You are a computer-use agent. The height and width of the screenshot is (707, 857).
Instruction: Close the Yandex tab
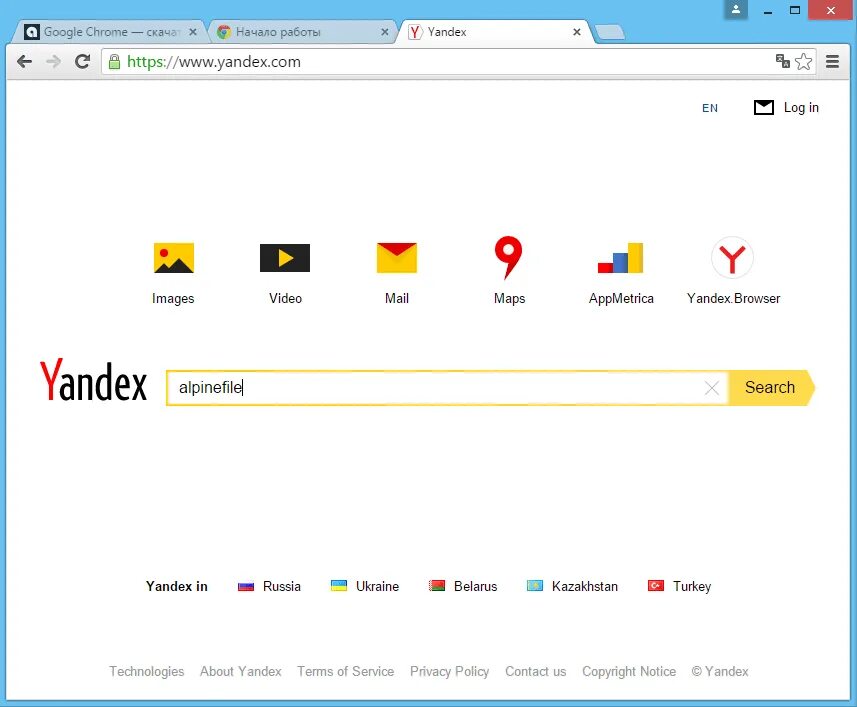click(x=577, y=32)
